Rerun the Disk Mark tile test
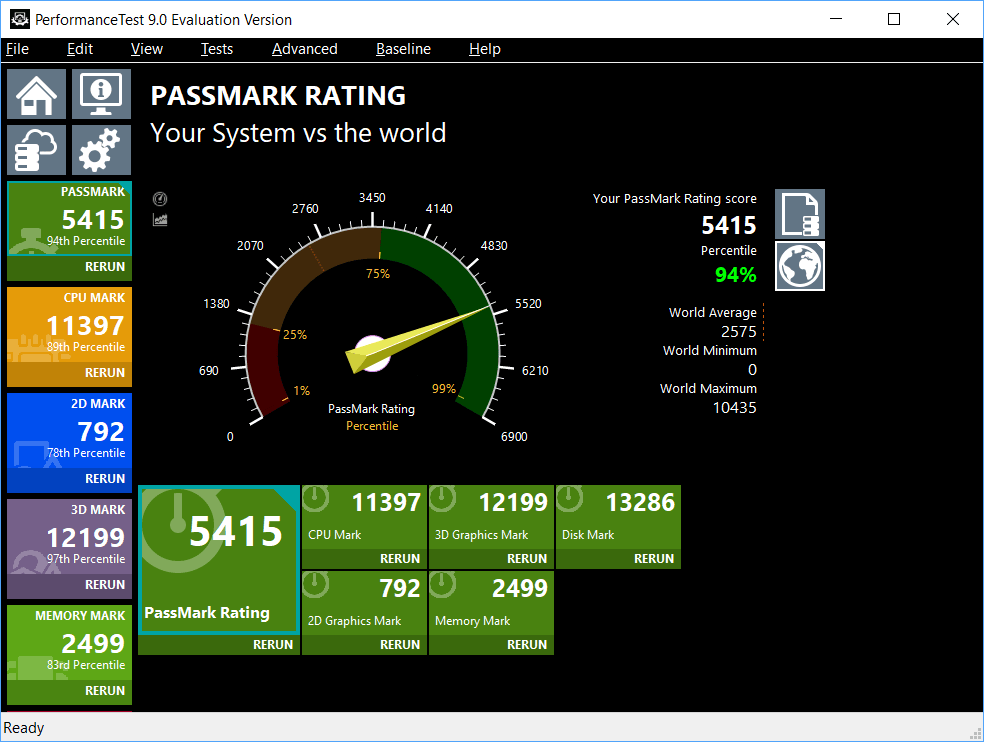 coord(653,558)
